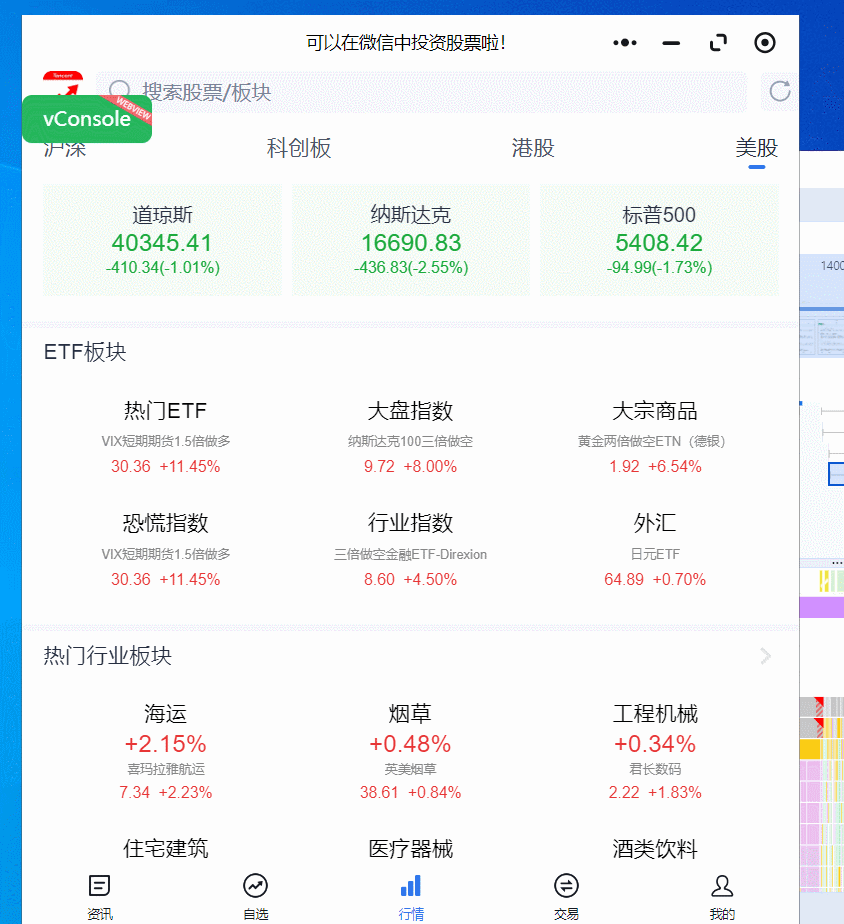This screenshot has width=844, height=924.
Task: Select the 美股 tab
Action: [x=756, y=148]
